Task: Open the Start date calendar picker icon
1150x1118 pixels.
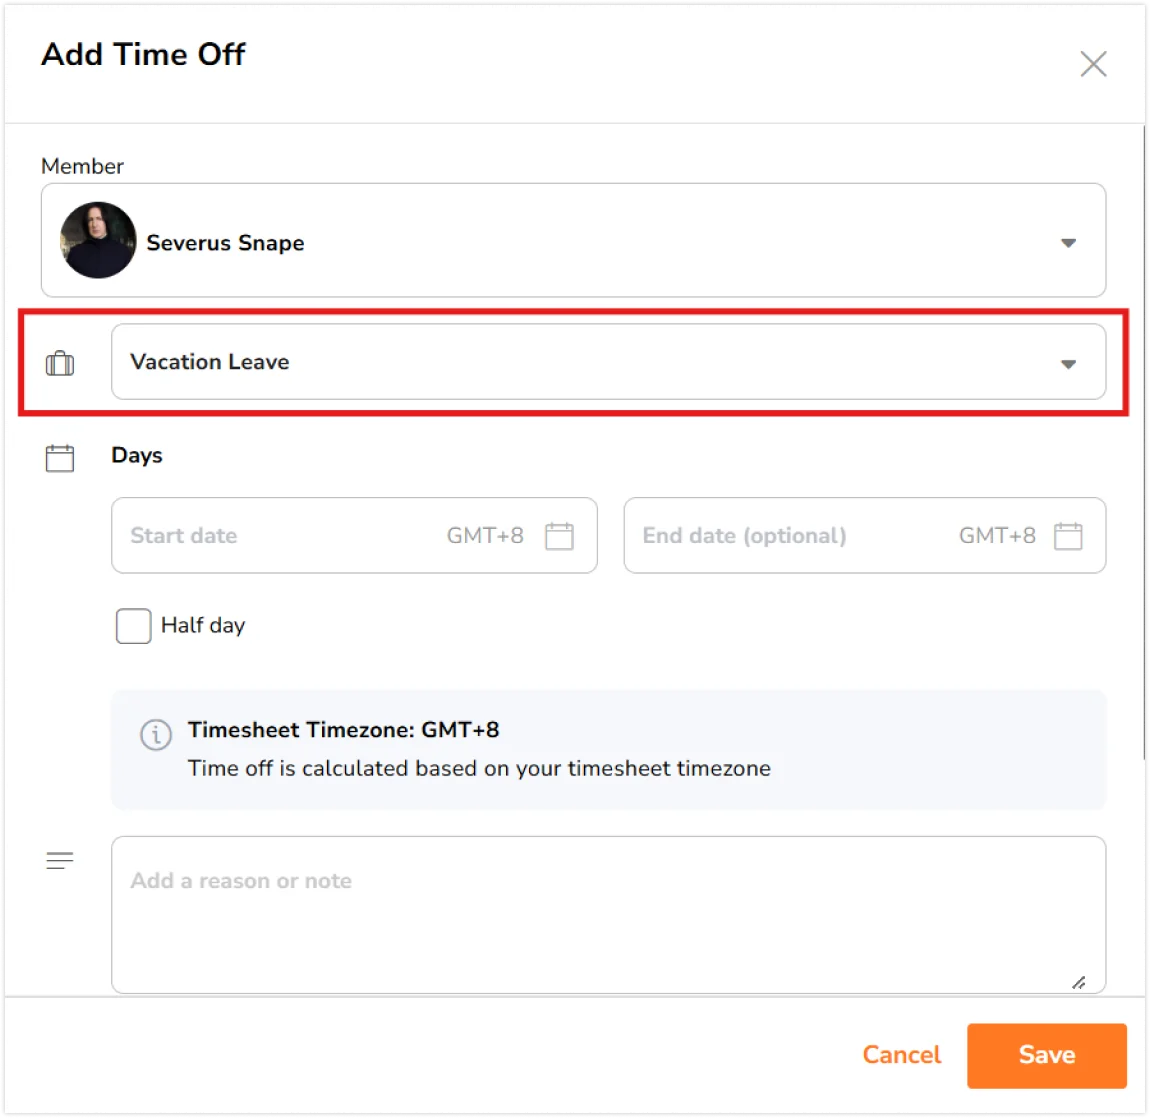Action: [559, 536]
